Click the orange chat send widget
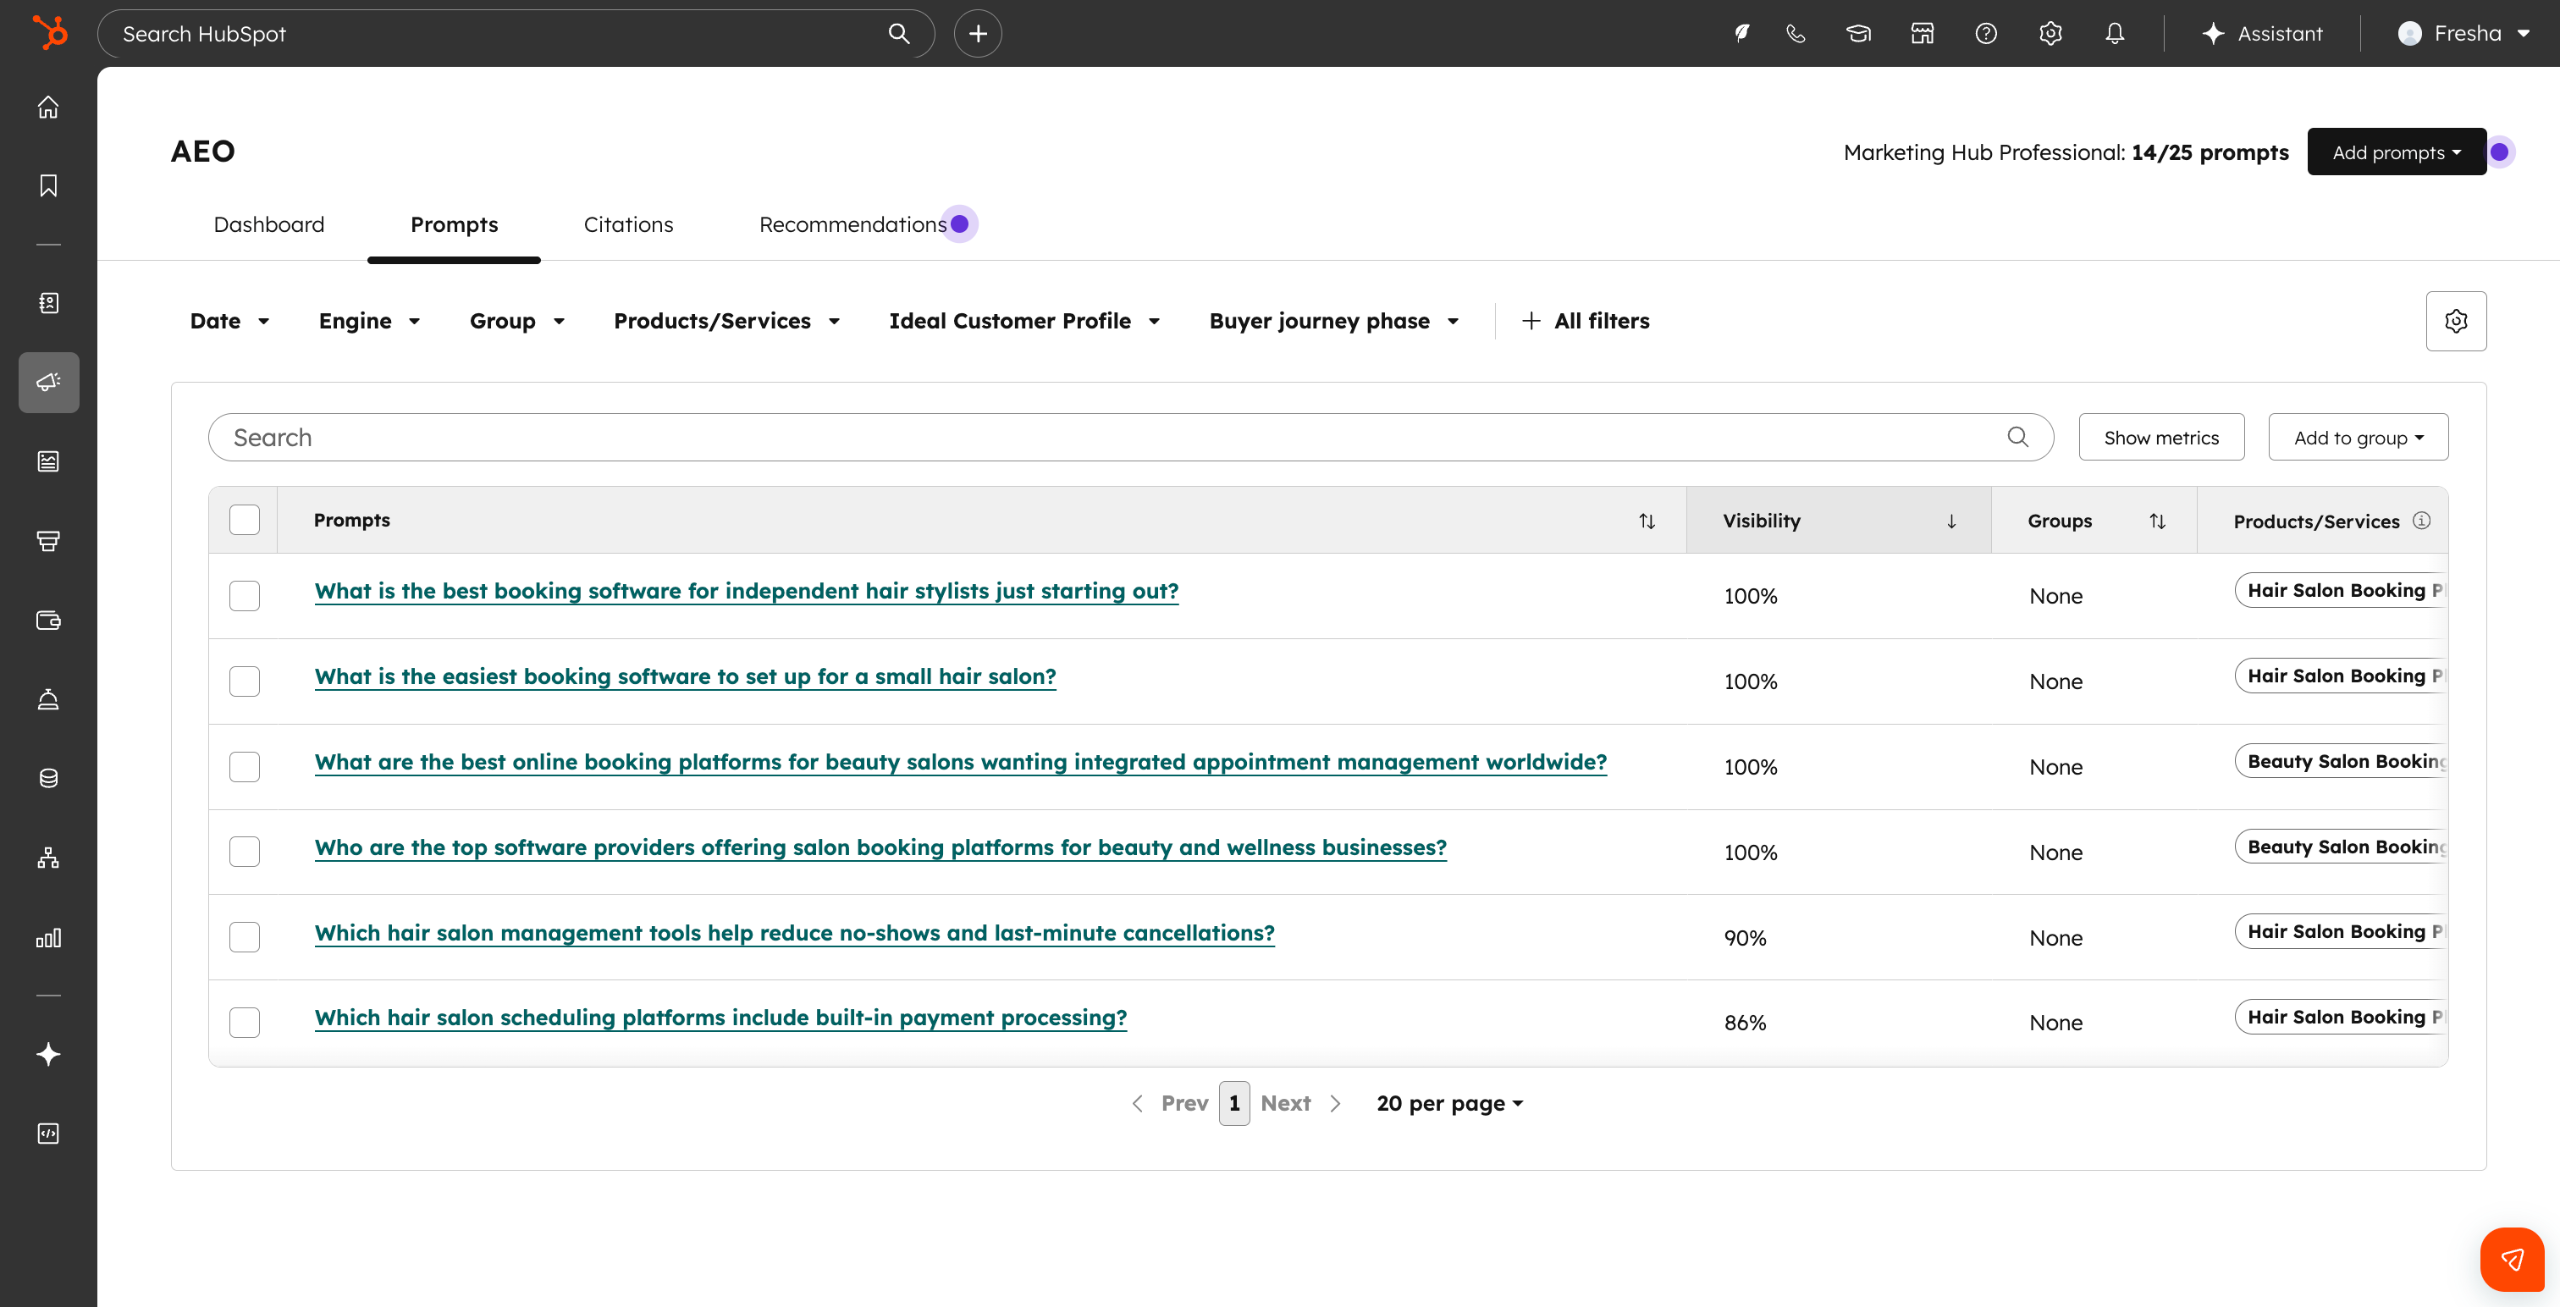 click(2512, 1259)
